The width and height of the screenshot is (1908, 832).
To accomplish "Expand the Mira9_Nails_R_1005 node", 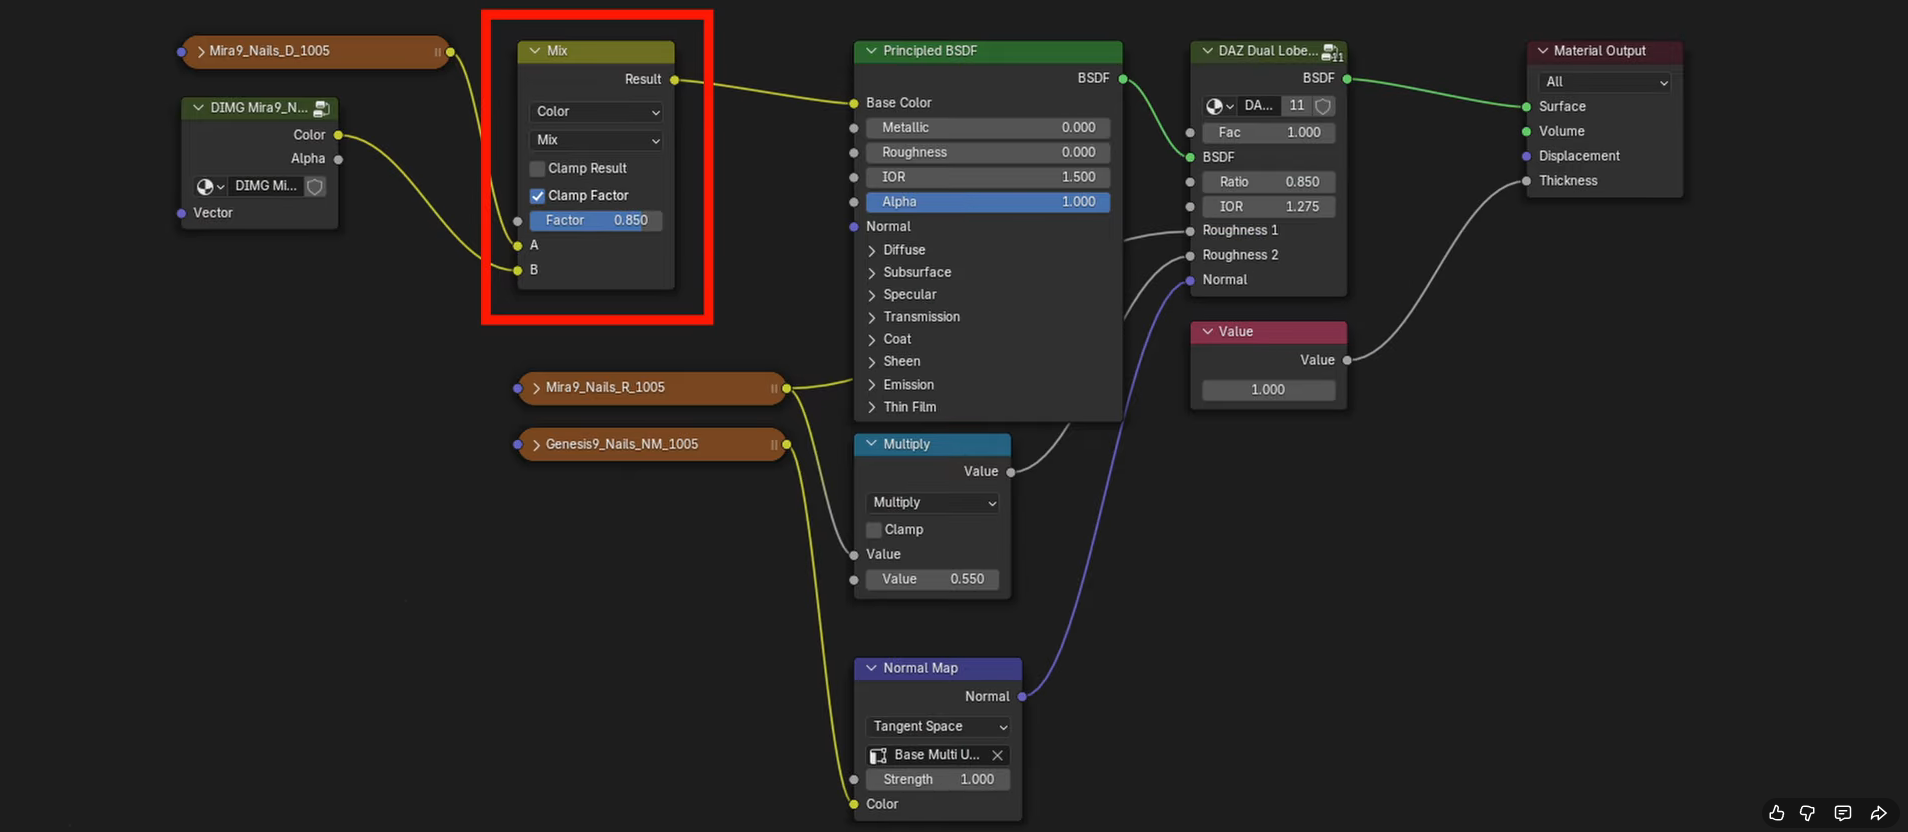I will (x=536, y=388).
